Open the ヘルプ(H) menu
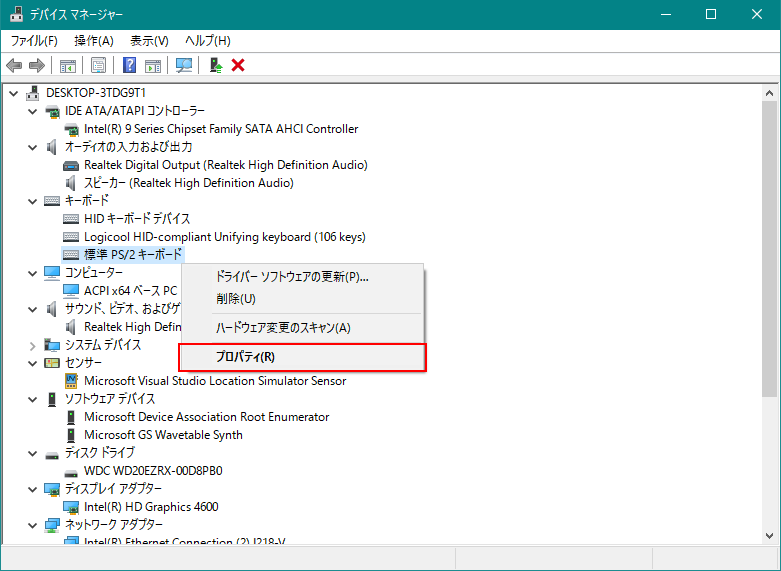The image size is (781, 571). point(208,40)
